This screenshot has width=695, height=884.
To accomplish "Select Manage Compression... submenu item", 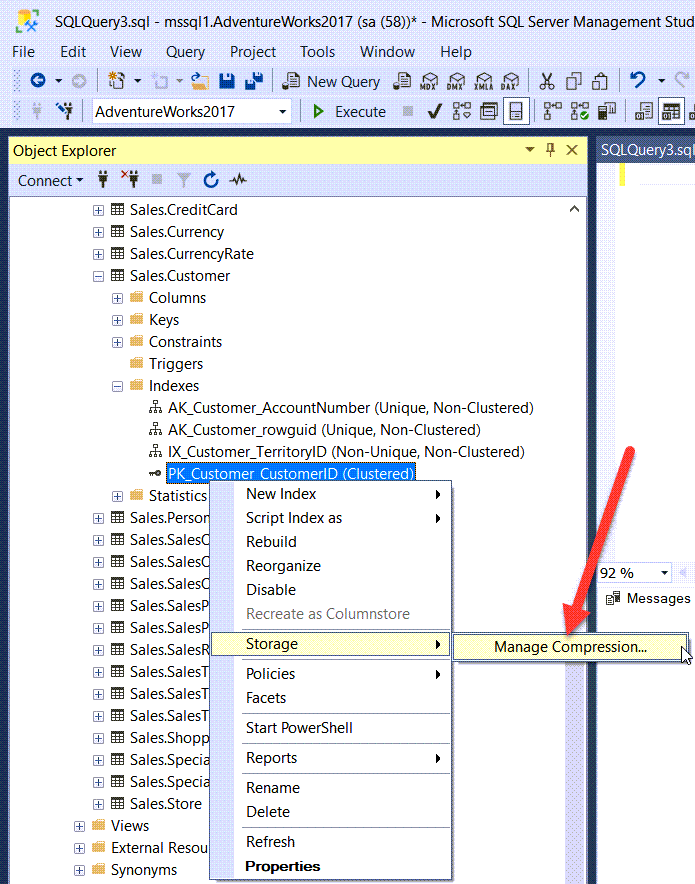I will pos(570,647).
